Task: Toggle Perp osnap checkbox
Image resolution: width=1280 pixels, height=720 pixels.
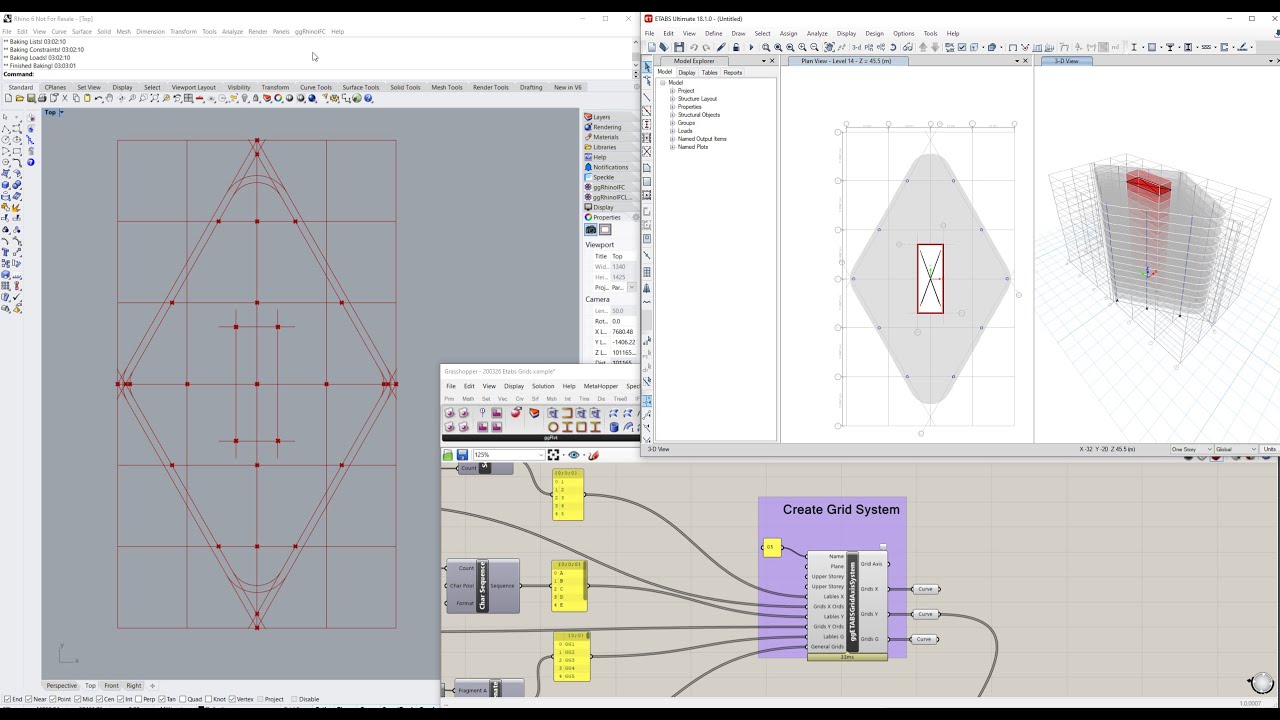Action: point(140,699)
